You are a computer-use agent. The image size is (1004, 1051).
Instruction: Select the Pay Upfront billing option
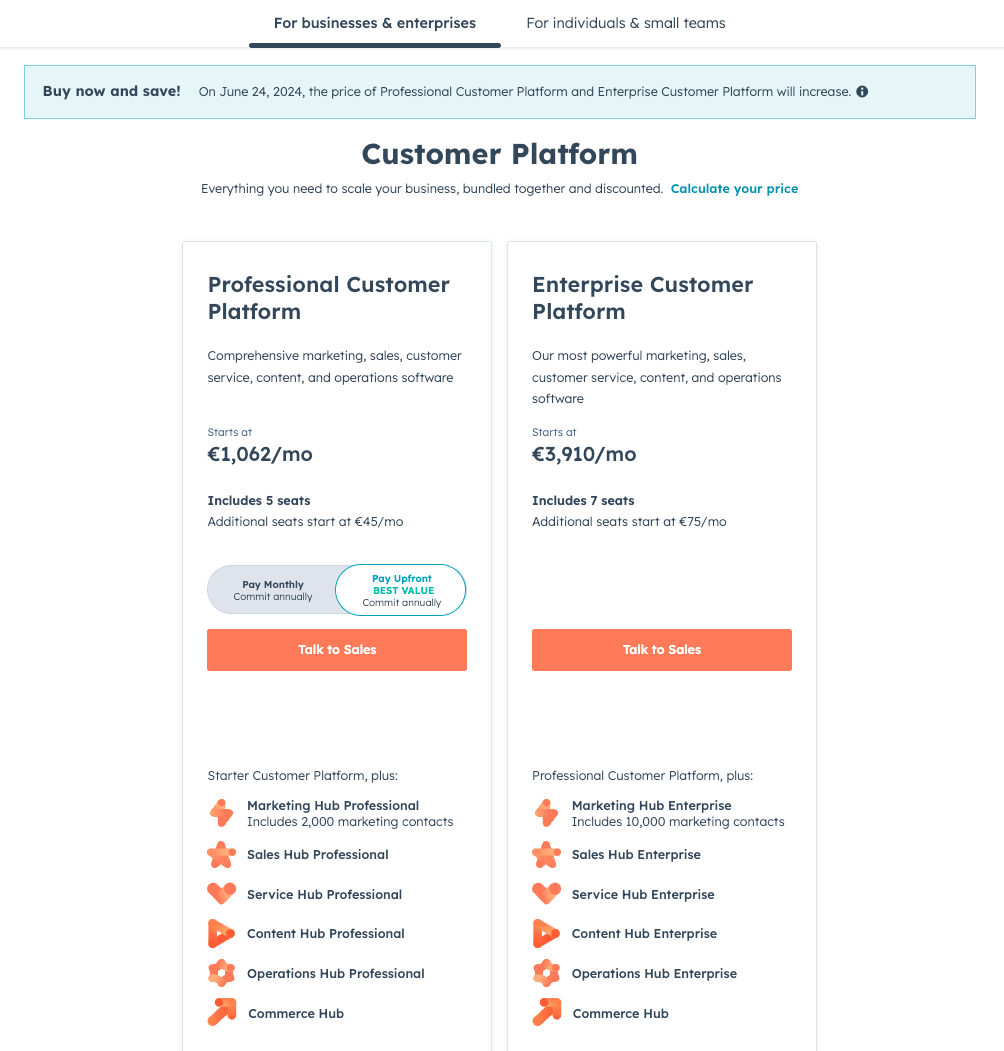[400, 590]
